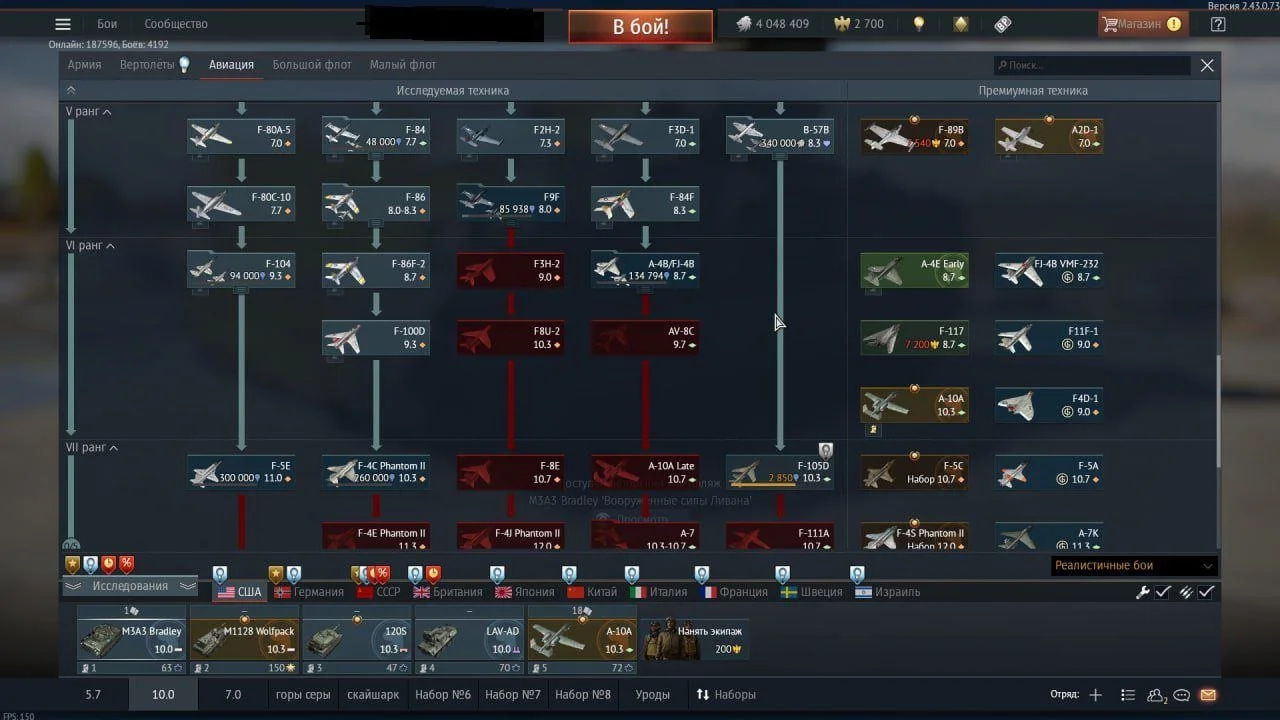Select the F-104 aircraft in tree

pos(241,270)
